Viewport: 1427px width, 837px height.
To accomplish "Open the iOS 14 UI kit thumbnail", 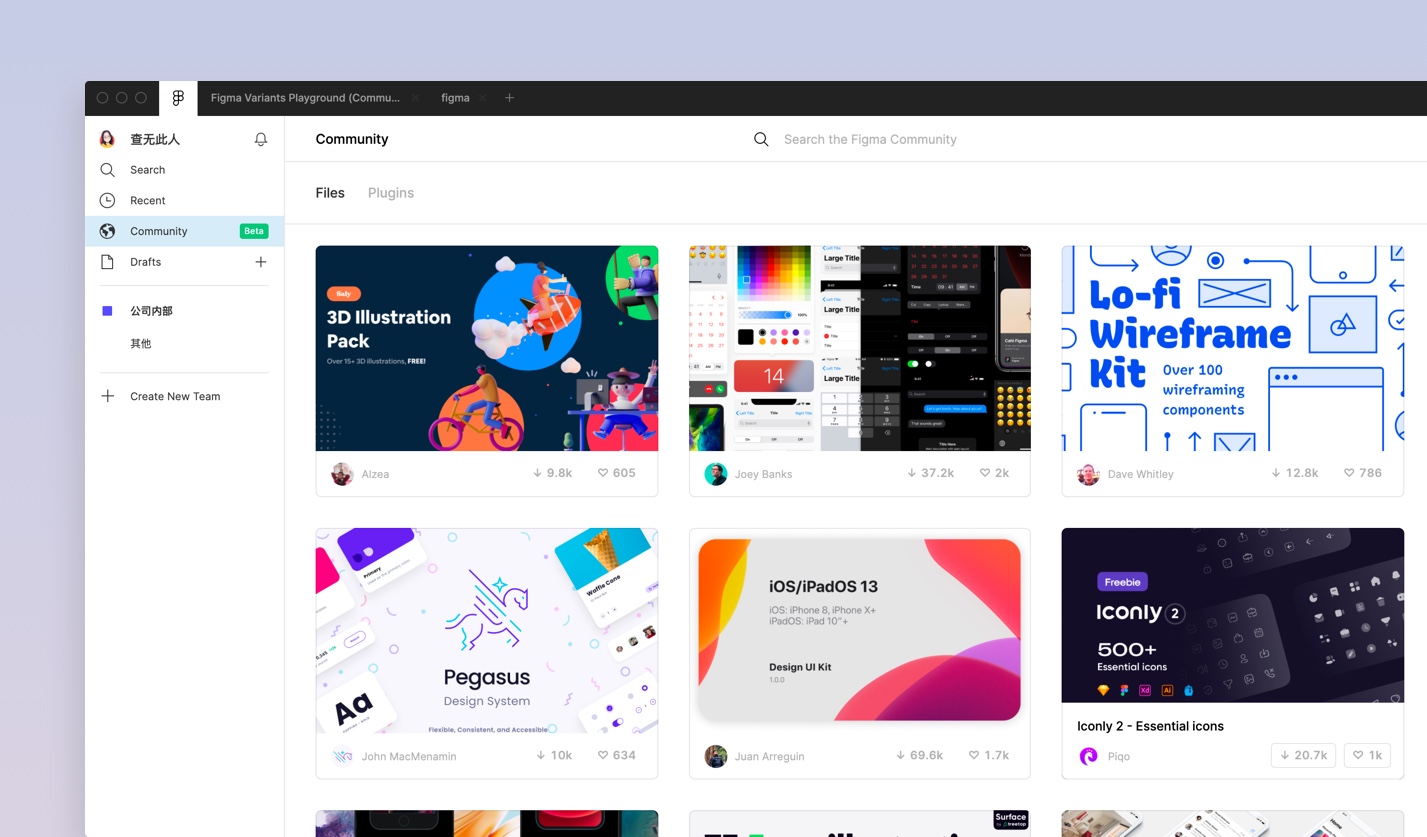I will [x=860, y=348].
